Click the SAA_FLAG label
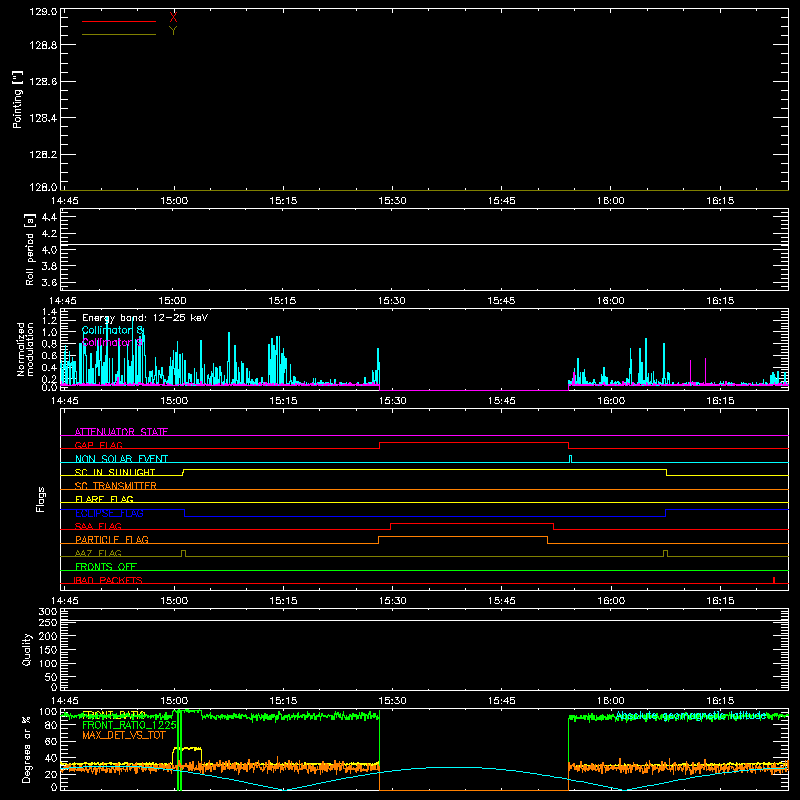This screenshot has width=800, height=800. tap(98, 526)
